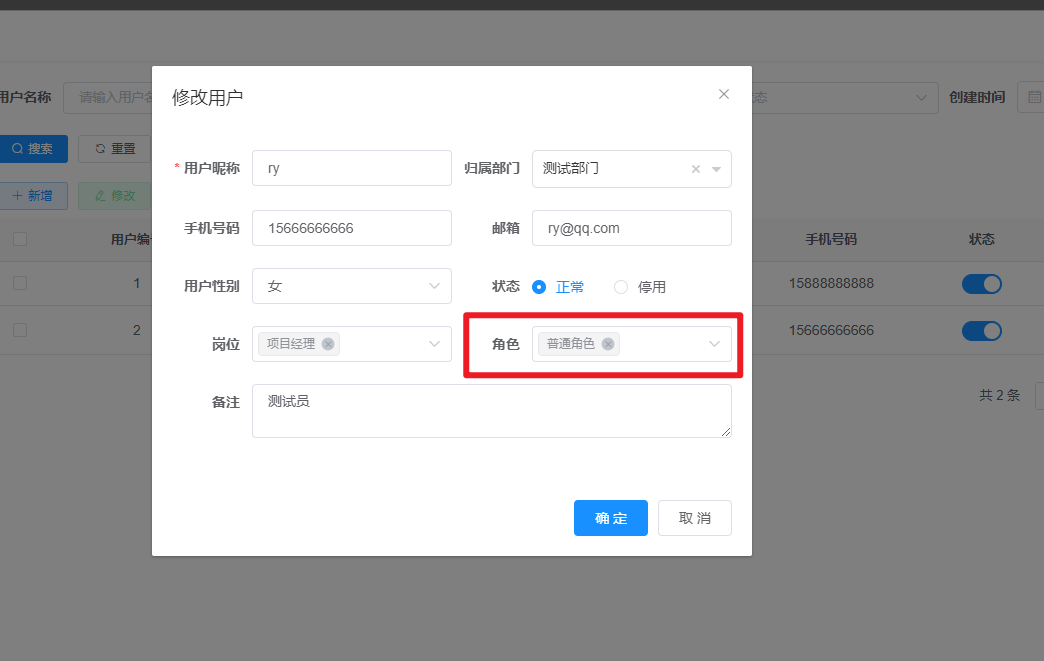1044x661 pixels.
Task: Remove the 项目经理 tag via its x icon
Action: (328, 343)
